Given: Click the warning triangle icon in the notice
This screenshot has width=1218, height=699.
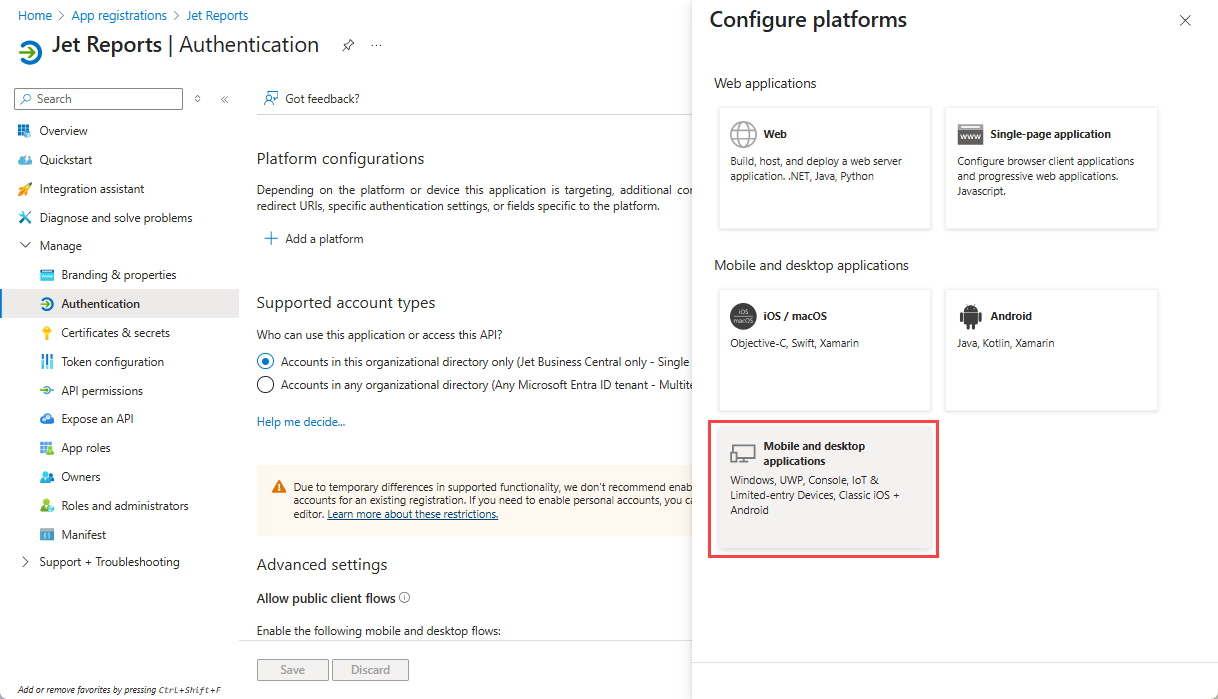Looking at the screenshot, I should click(x=279, y=487).
